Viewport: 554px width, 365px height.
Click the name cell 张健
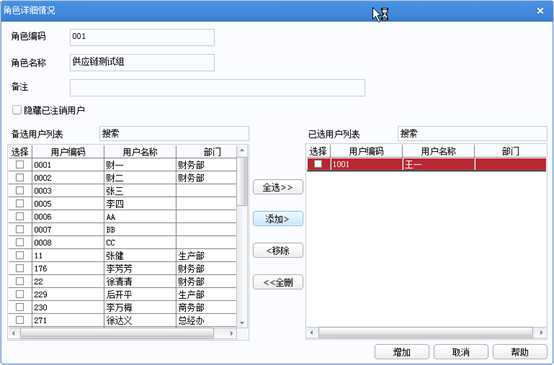[x=140, y=255]
